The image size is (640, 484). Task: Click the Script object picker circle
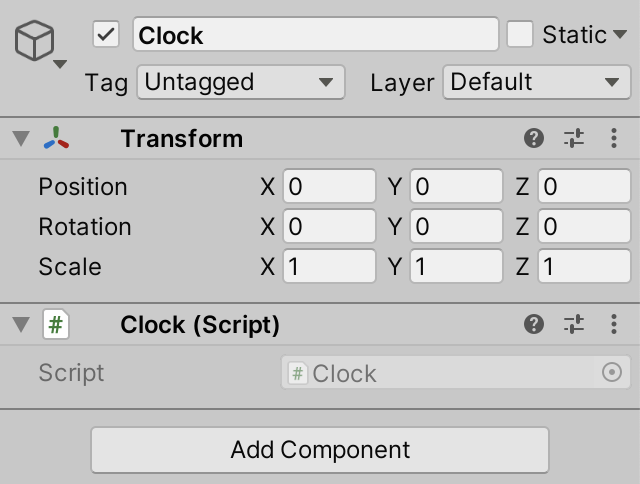pyautogui.click(x=611, y=372)
